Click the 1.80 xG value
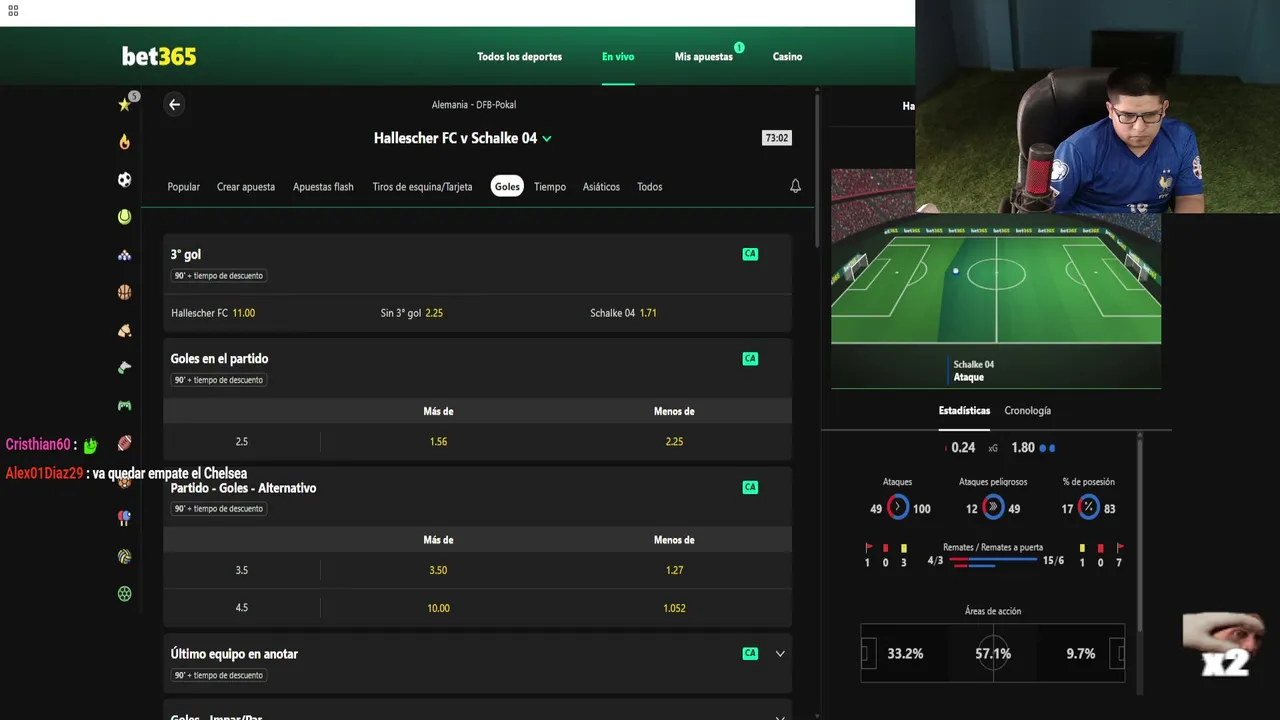 [1023, 448]
